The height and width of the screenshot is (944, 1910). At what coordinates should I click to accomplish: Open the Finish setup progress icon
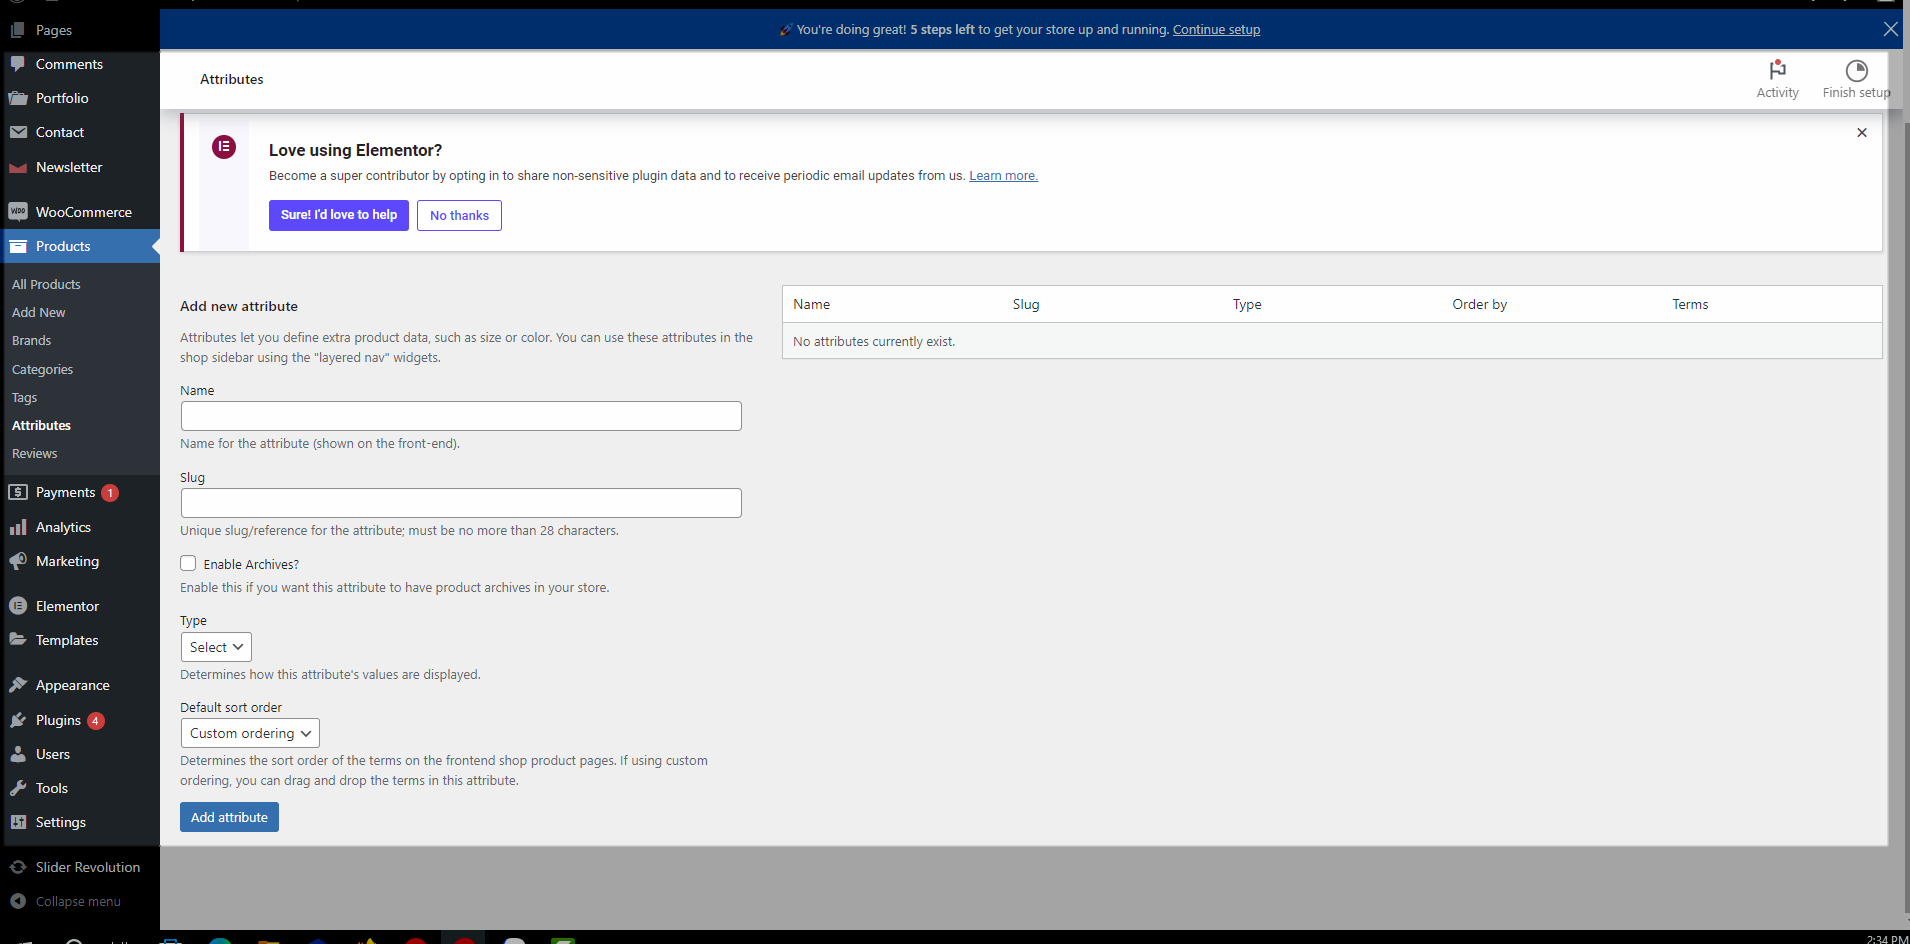point(1856,70)
